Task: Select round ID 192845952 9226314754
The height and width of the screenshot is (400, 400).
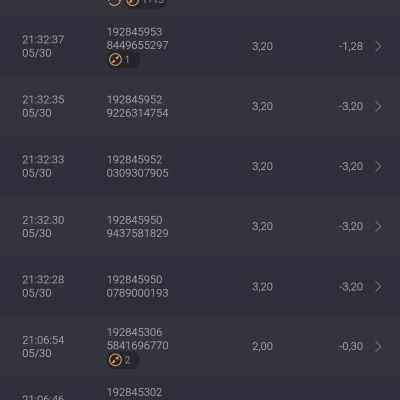Action: pos(137,106)
